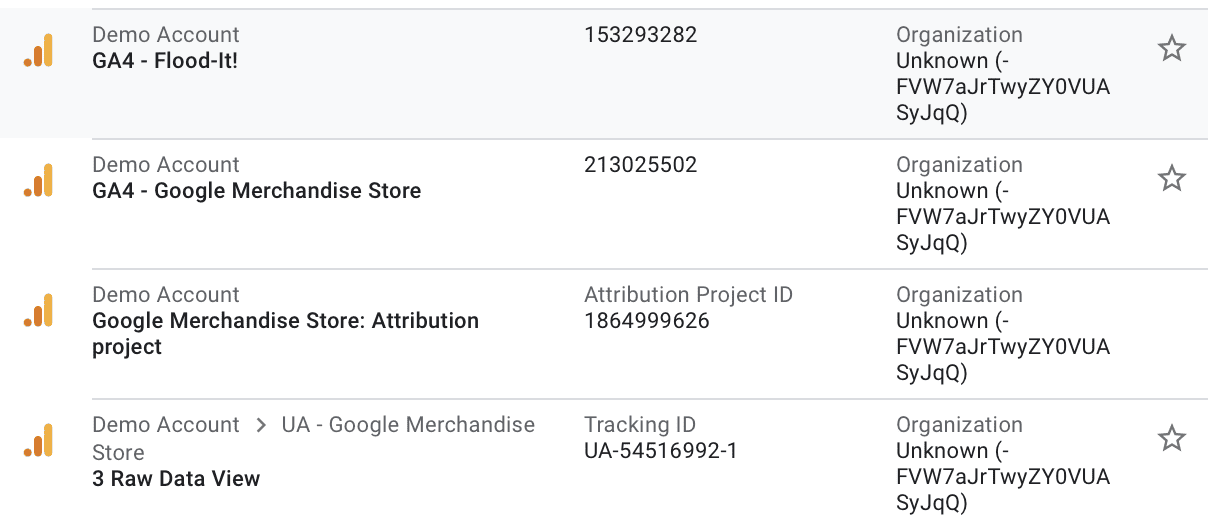This screenshot has height=526, width=1208.
Task: Click Analytics icon beside 3 Raw Data View
Action: click(38, 442)
